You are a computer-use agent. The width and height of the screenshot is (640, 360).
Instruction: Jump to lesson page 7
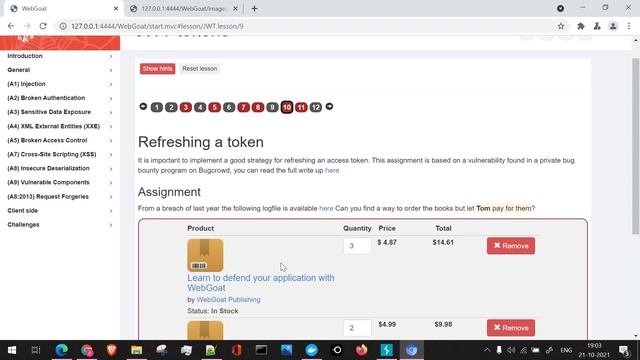coord(243,107)
